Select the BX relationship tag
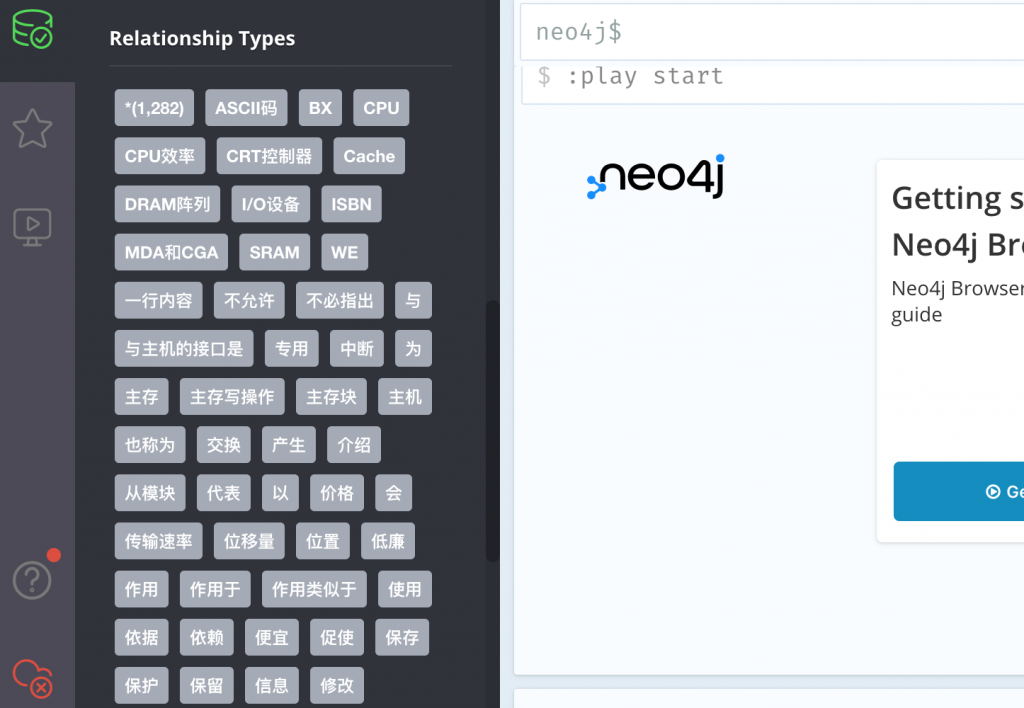The image size is (1024, 708). click(x=320, y=108)
